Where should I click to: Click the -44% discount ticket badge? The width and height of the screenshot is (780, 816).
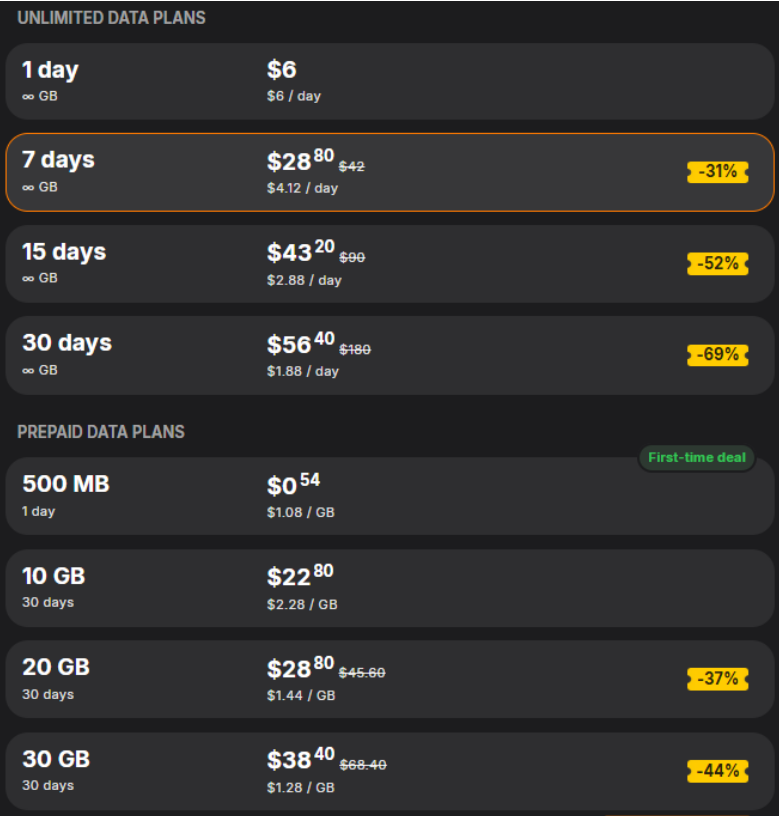[x=717, y=771]
